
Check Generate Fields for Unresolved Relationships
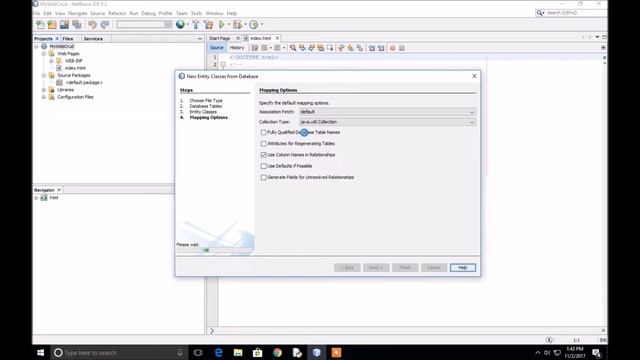click(263, 178)
